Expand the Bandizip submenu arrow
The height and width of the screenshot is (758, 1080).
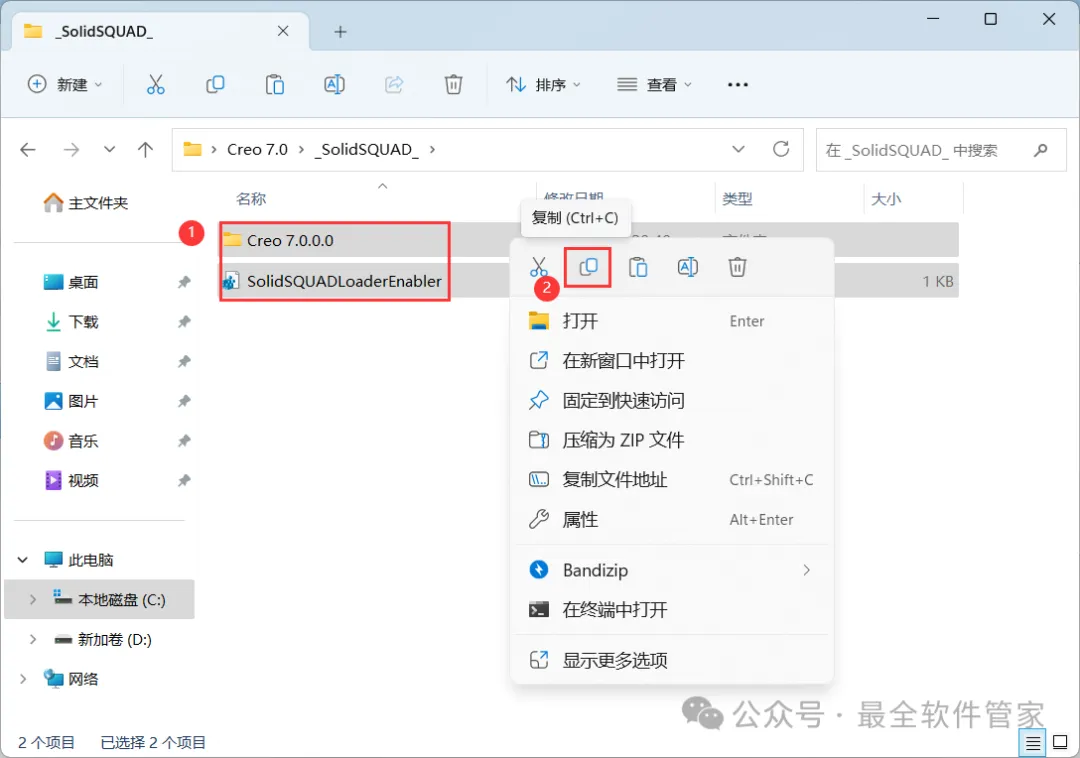[x=806, y=570]
